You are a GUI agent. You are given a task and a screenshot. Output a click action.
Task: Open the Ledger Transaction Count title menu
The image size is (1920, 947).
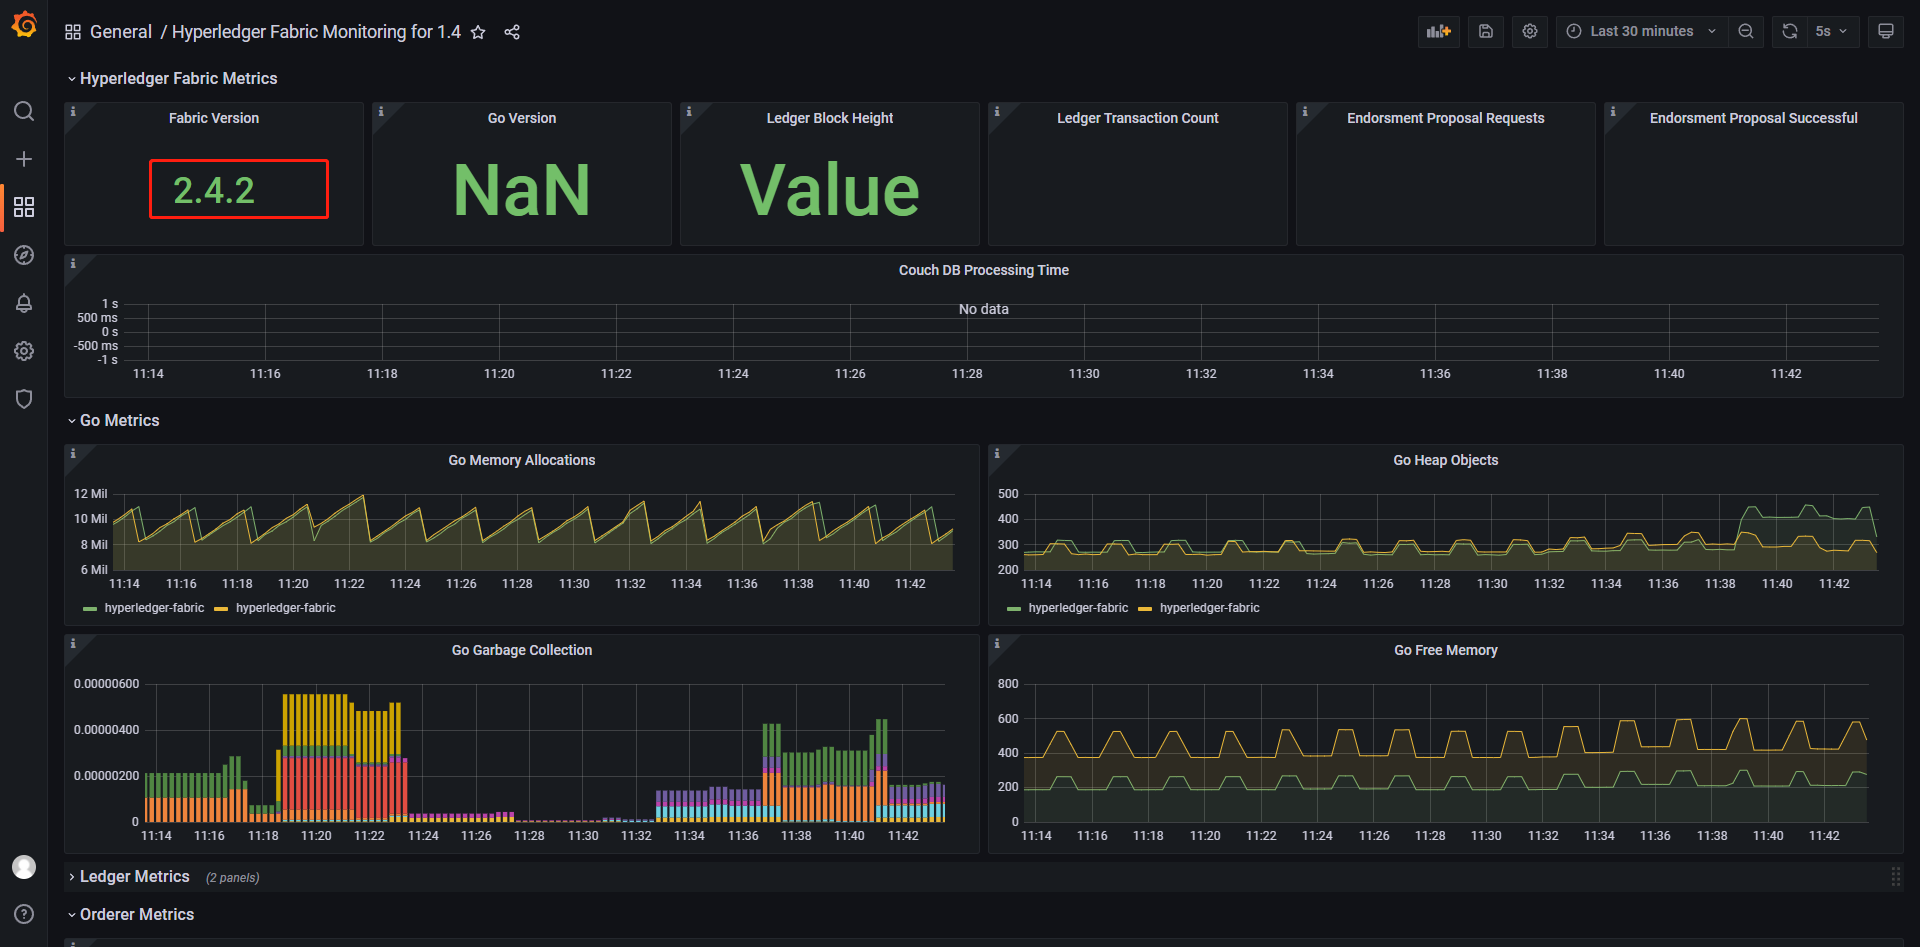pyautogui.click(x=1138, y=118)
